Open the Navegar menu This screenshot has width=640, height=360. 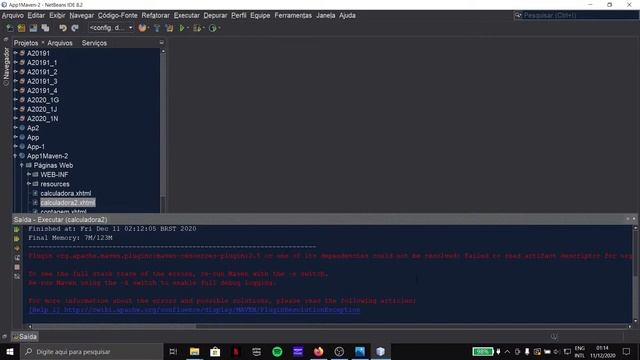[82, 16]
